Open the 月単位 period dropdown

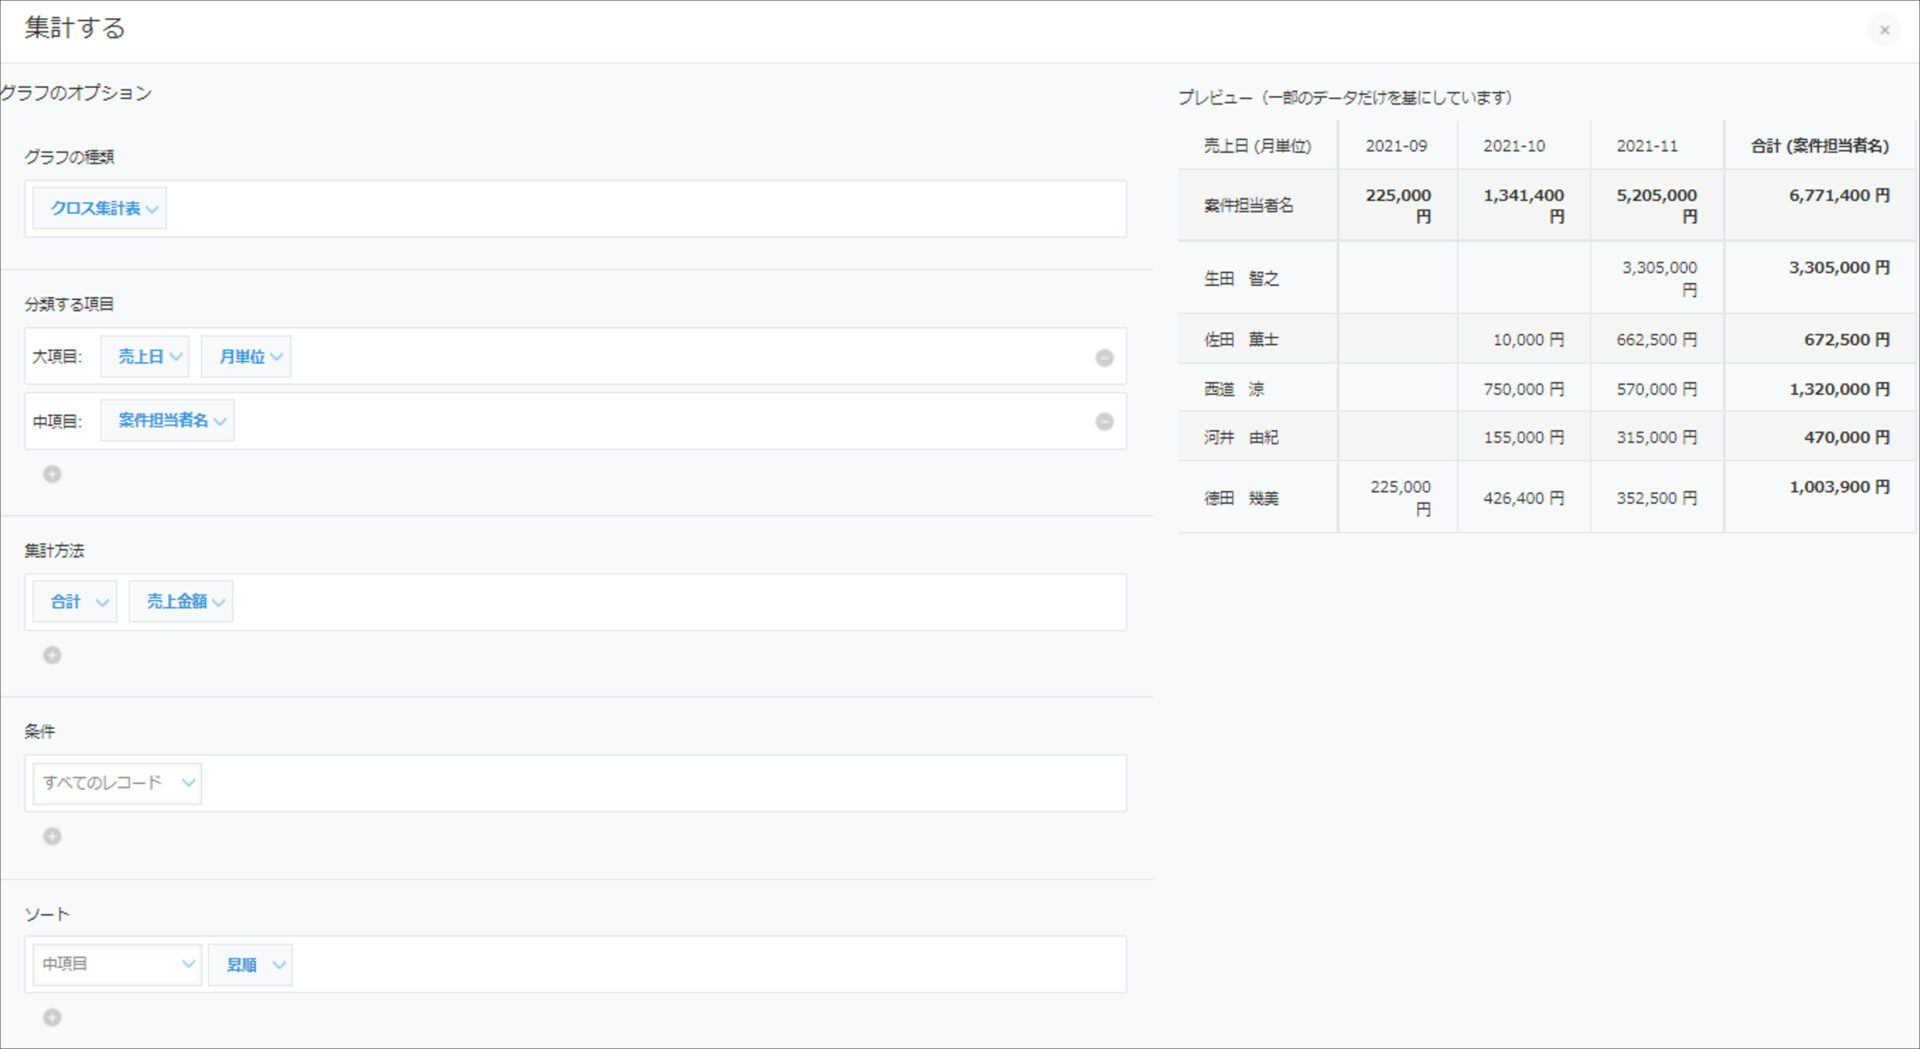246,356
